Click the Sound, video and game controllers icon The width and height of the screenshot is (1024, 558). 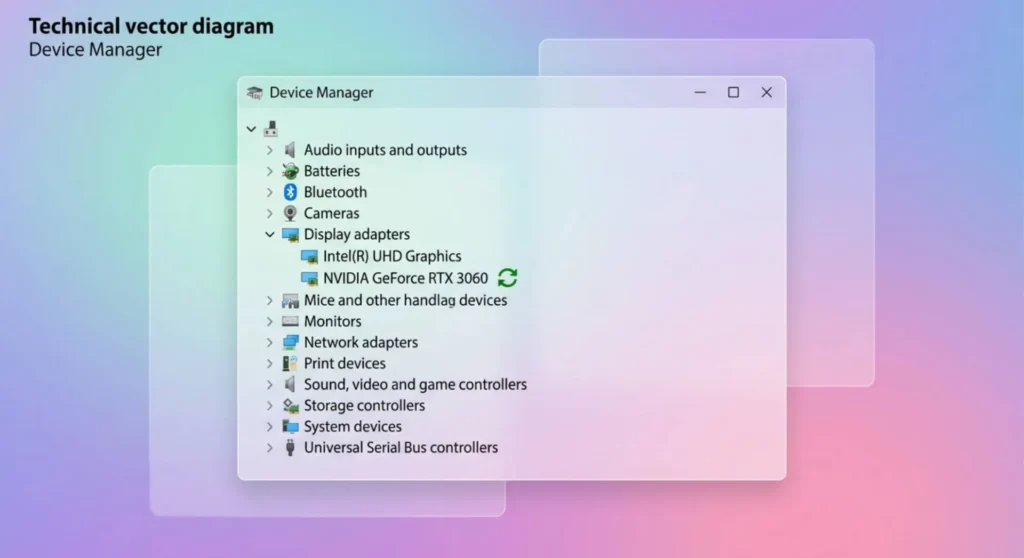tap(290, 384)
